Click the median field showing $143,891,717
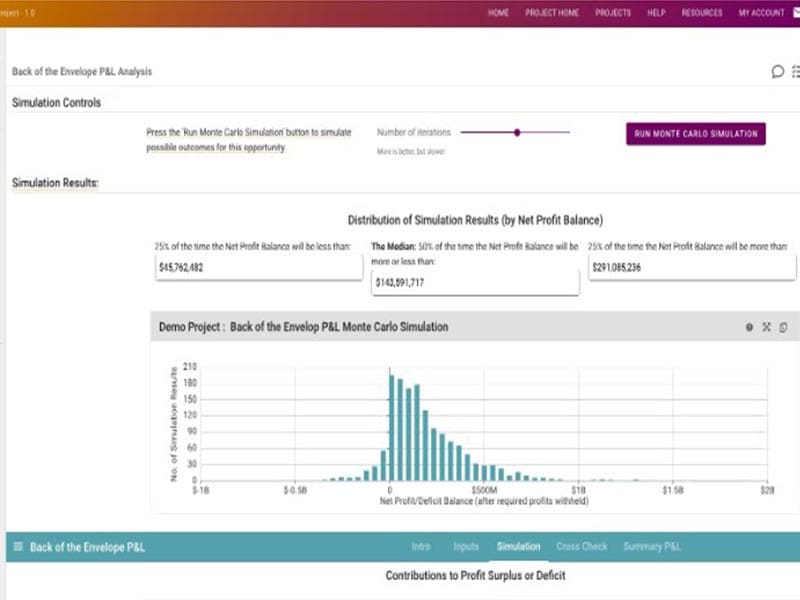The height and width of the screenshot is (600, 800). coord(475,282)
